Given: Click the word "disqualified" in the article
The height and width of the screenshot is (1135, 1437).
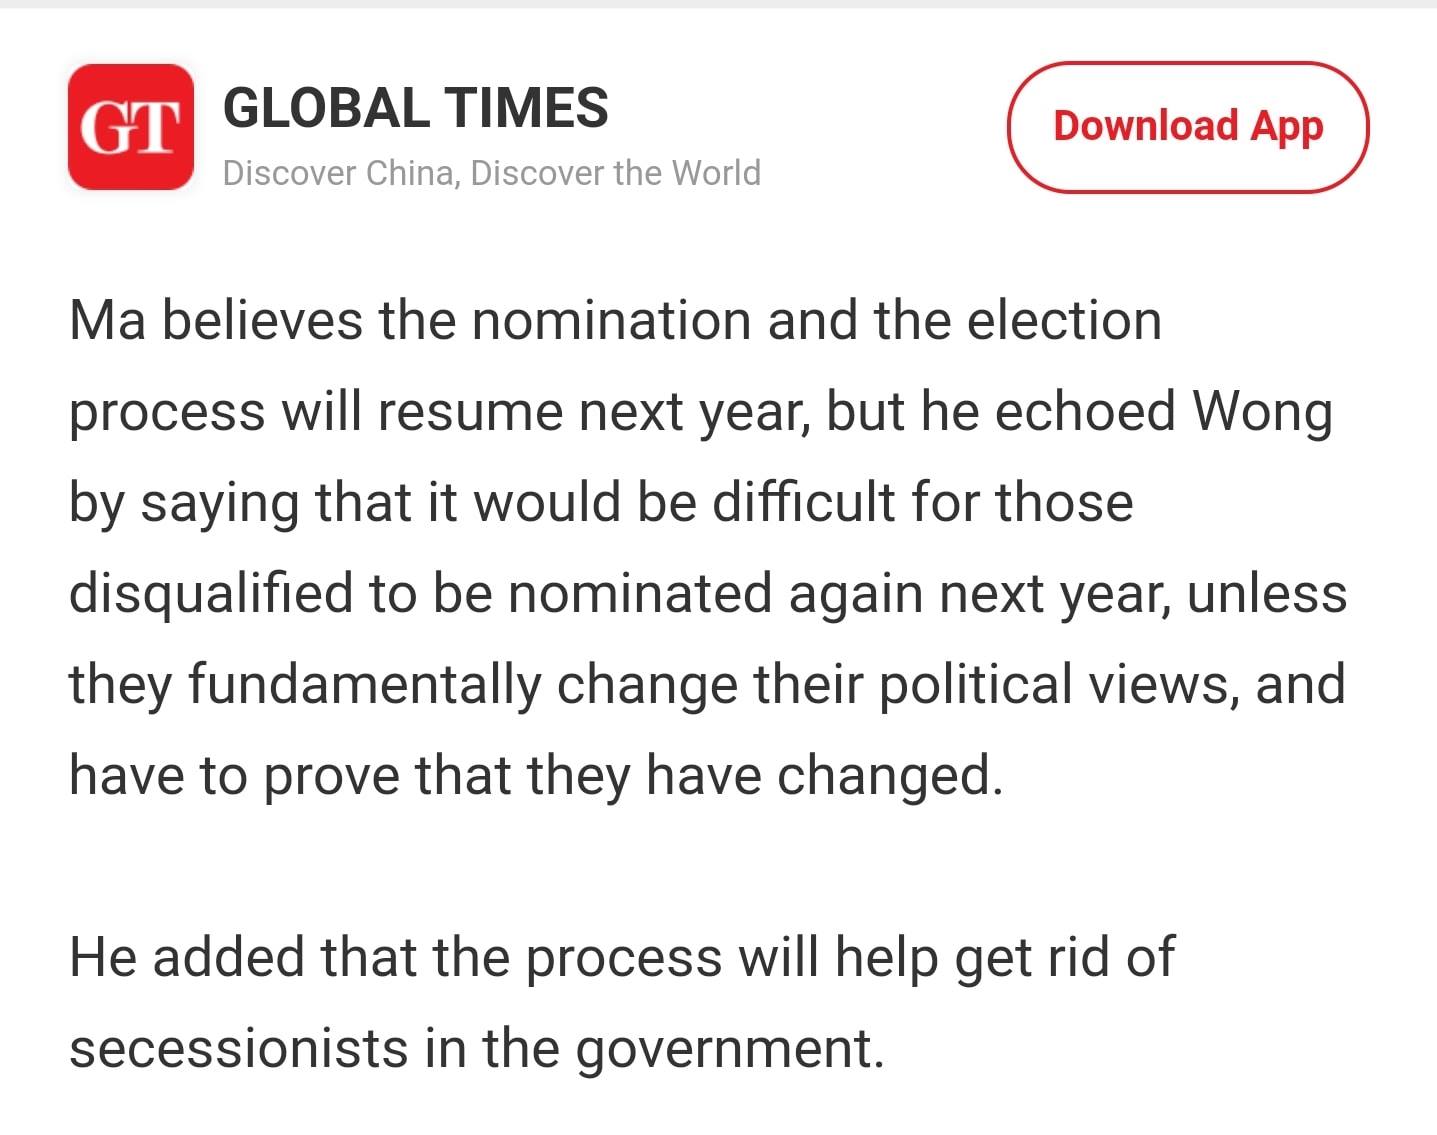Looking at the screenshot, I should point(211,593).
